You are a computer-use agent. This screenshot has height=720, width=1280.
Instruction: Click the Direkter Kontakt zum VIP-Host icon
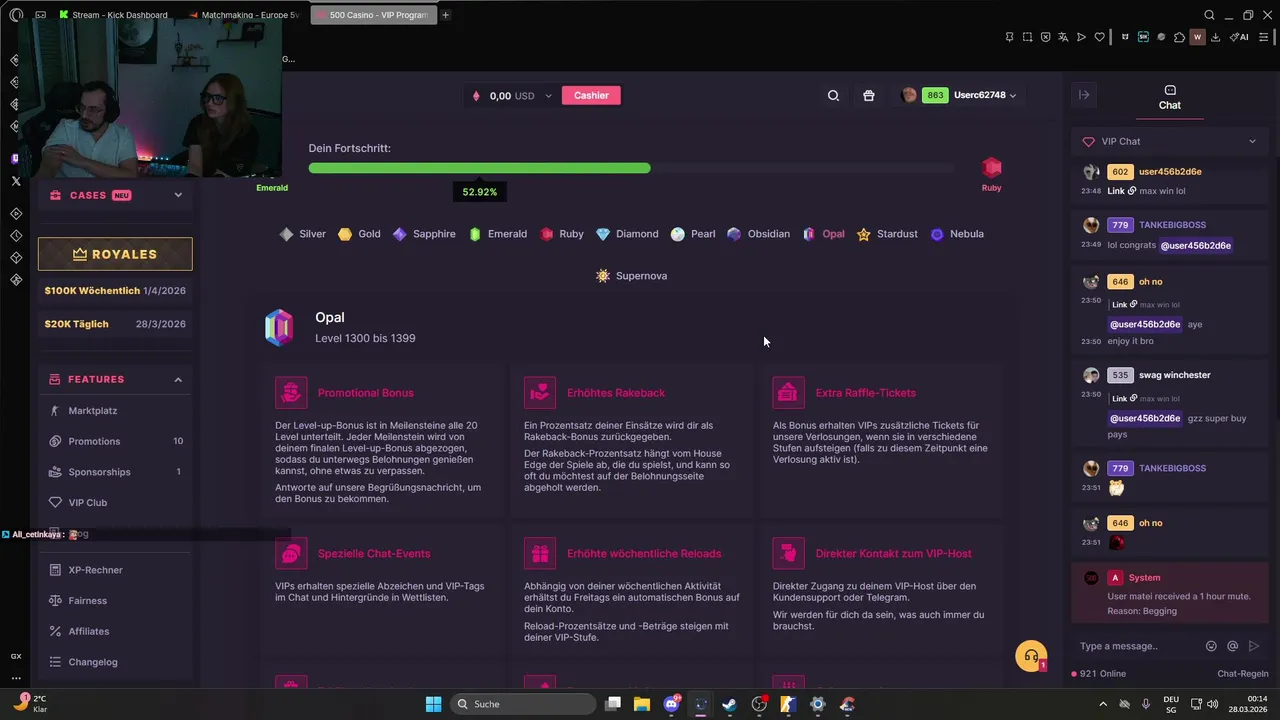[789, 553]
